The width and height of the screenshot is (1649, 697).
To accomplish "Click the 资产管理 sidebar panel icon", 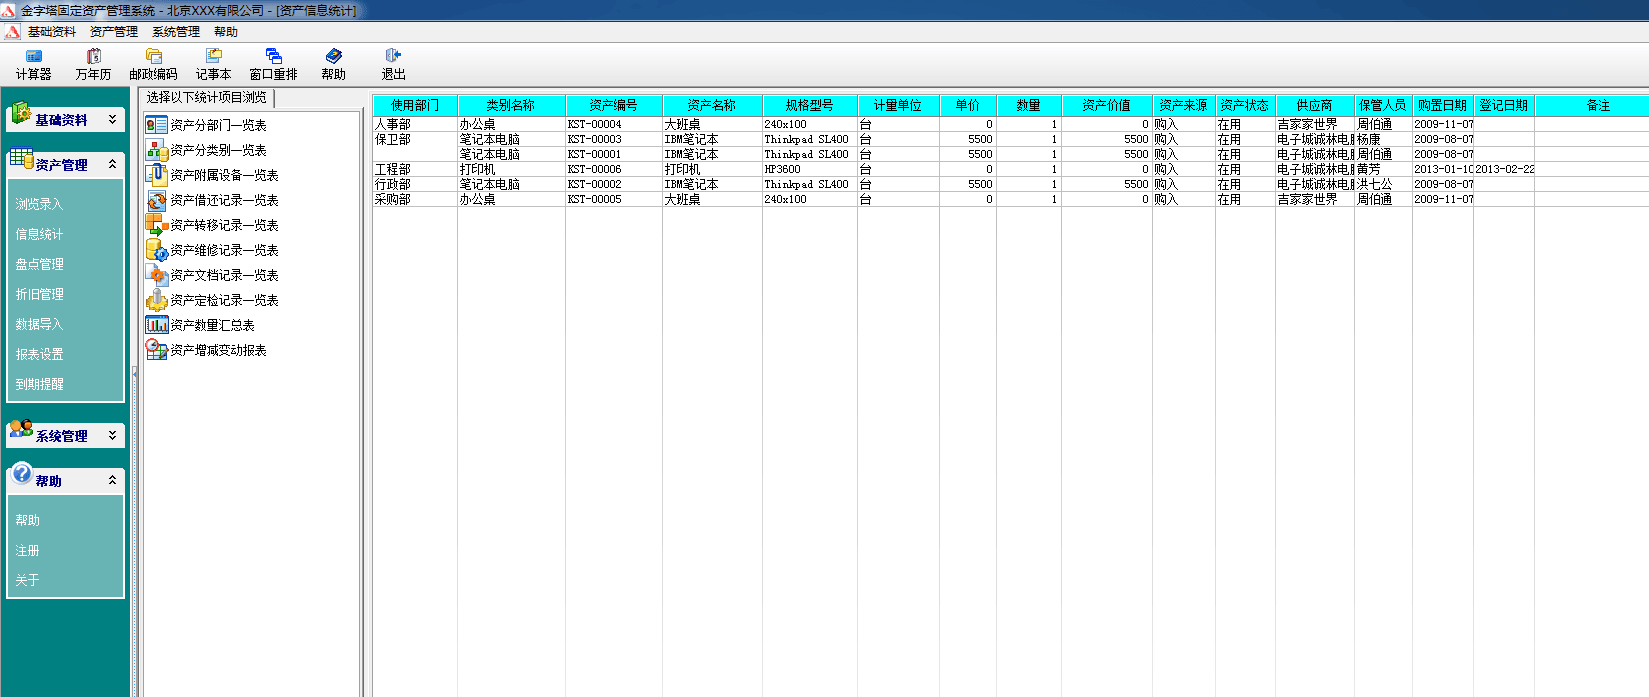I will coord(21,159).
